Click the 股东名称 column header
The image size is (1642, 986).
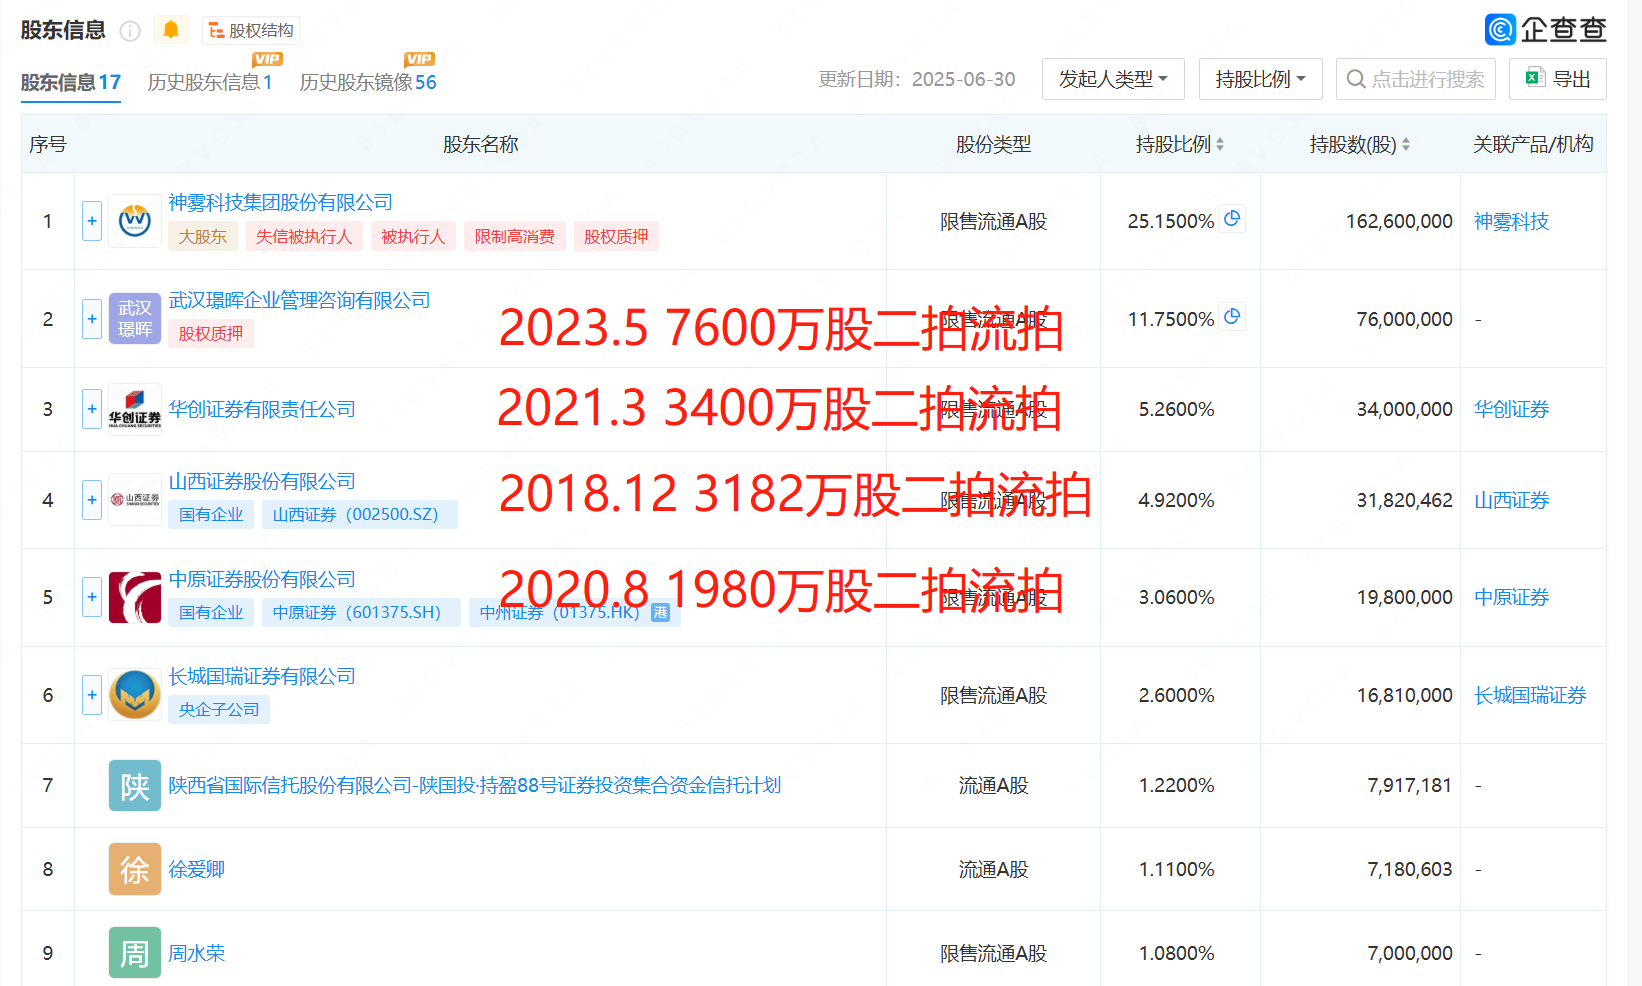click(480, 144)
